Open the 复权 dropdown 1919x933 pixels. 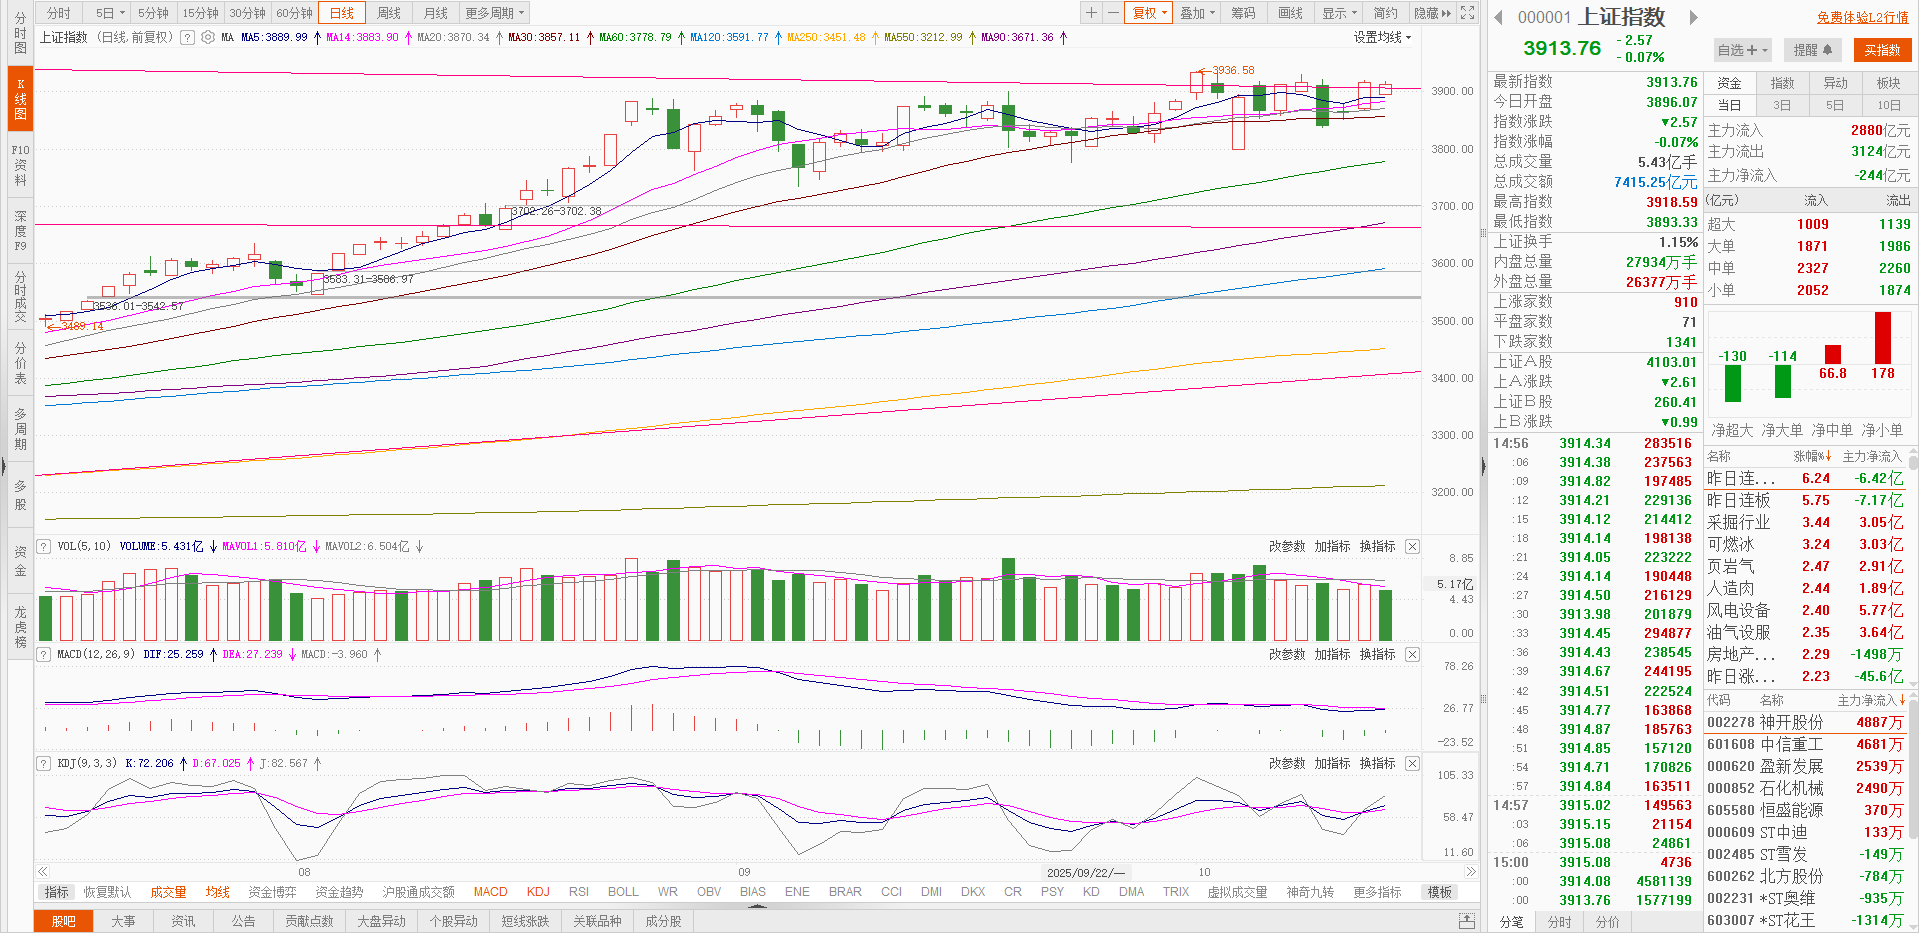(x=1149, y=13)
